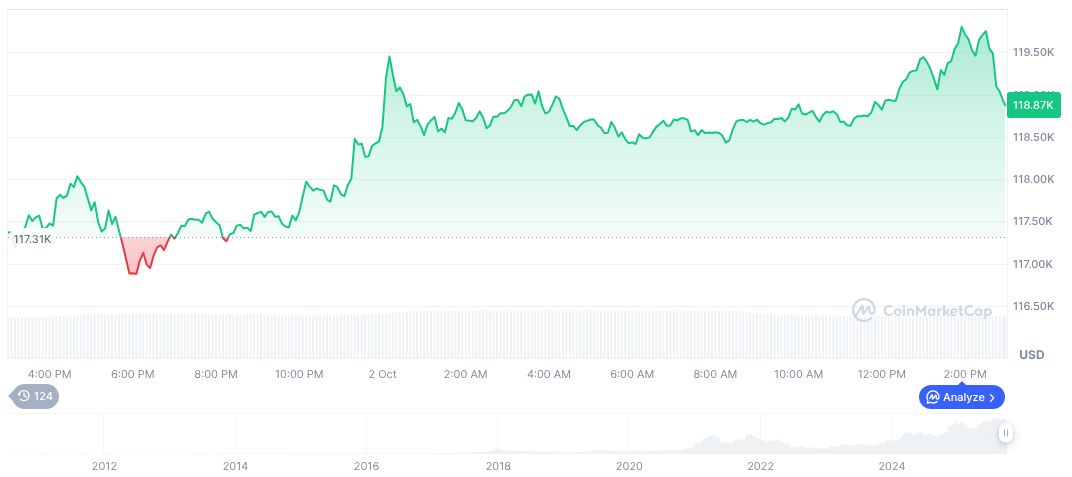Click the 118.00K price axis label
Viewport: 1072px width, 477px height.
tap(1033, 179)
